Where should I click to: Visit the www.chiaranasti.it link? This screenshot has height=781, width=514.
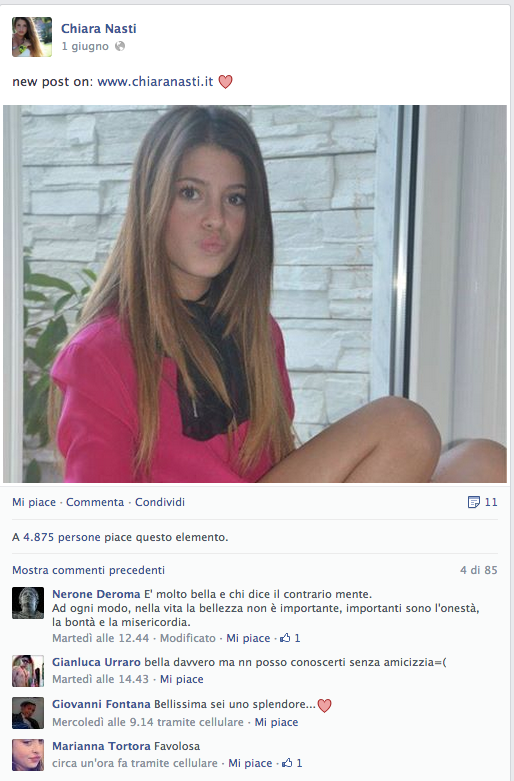pyautogui.click(x=155, y=82)
